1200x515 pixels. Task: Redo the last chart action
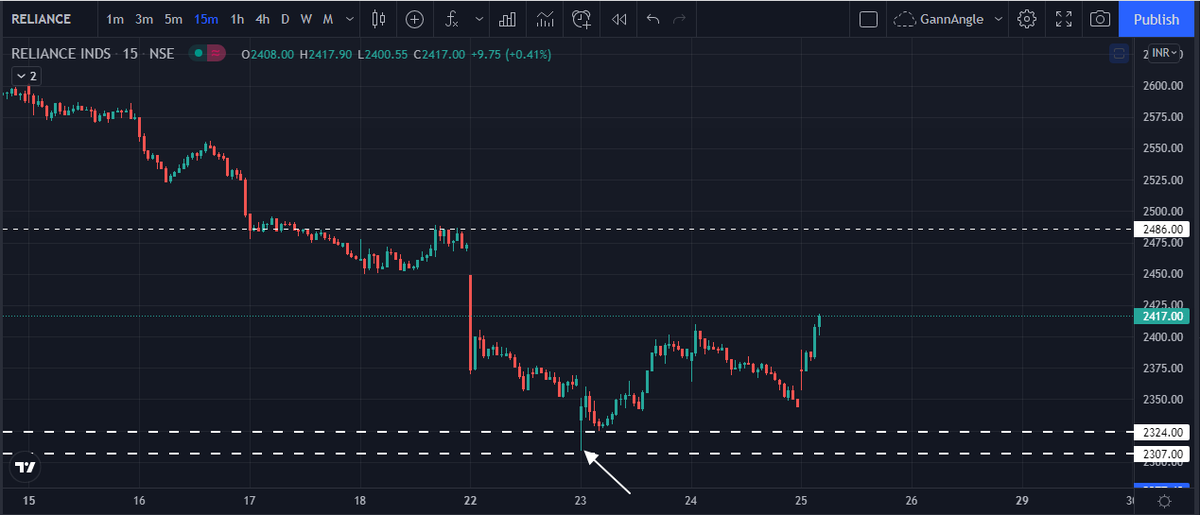click(680, 19)
